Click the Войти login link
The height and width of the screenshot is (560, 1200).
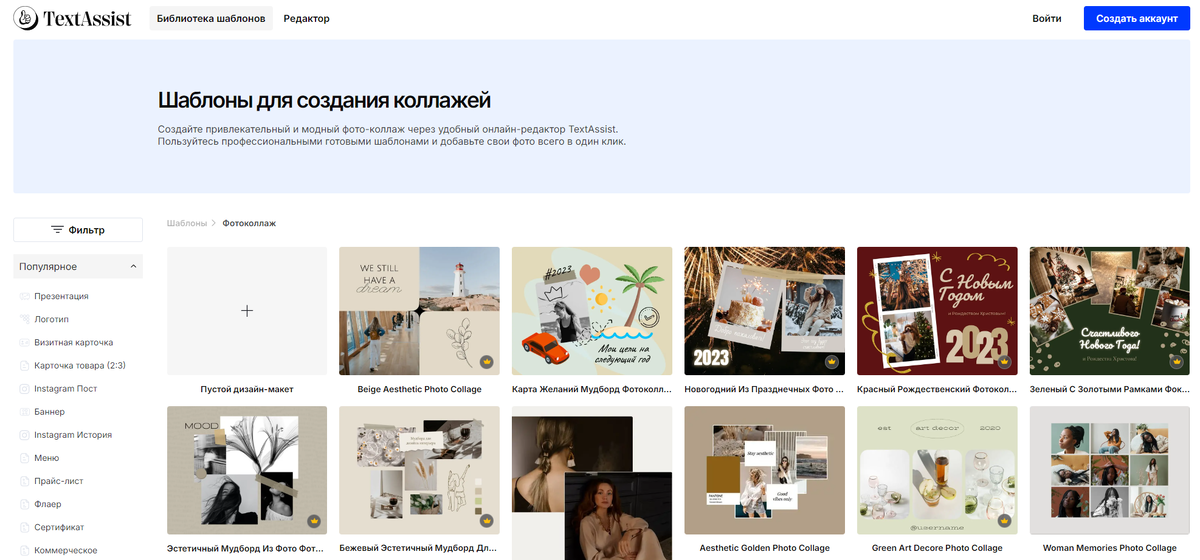click(1047, 18)
